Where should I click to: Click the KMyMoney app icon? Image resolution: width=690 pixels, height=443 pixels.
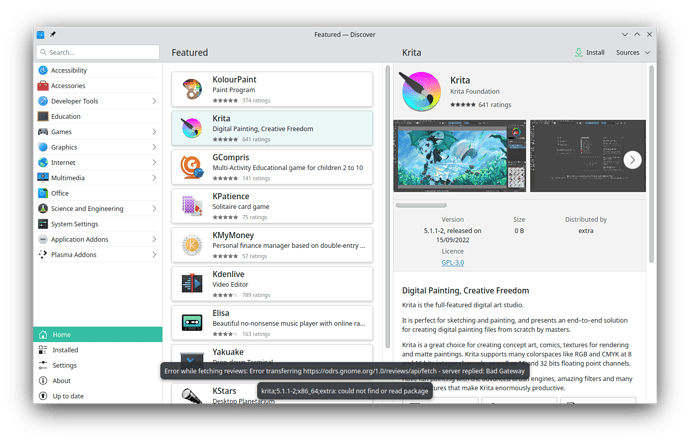(x=192, y=245)
